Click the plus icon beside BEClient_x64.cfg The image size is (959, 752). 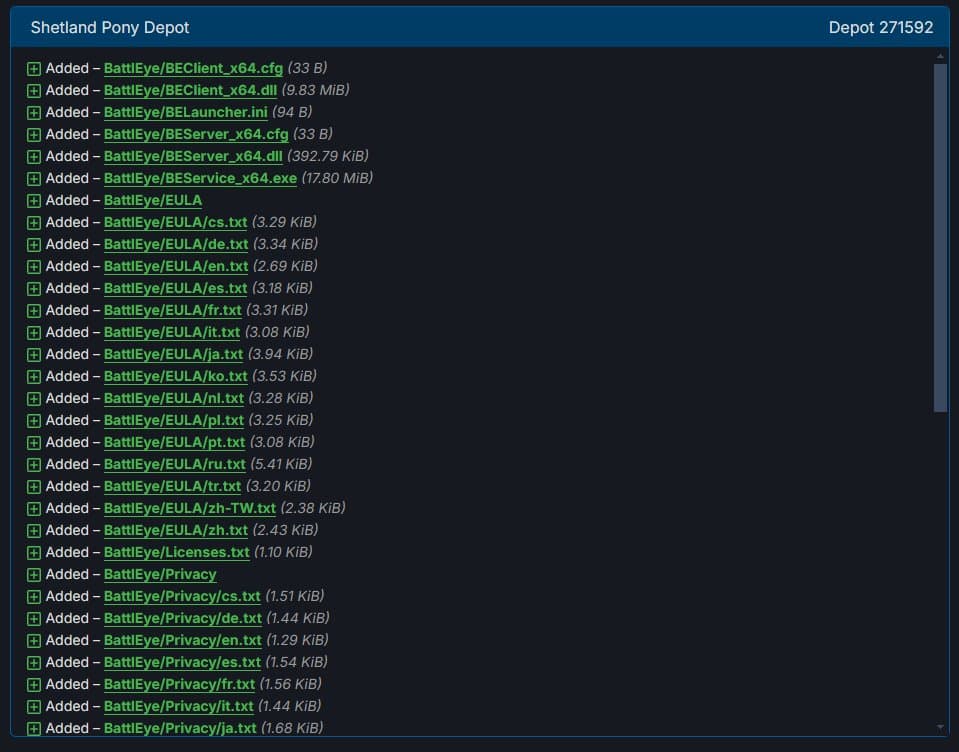coord(34,68)
